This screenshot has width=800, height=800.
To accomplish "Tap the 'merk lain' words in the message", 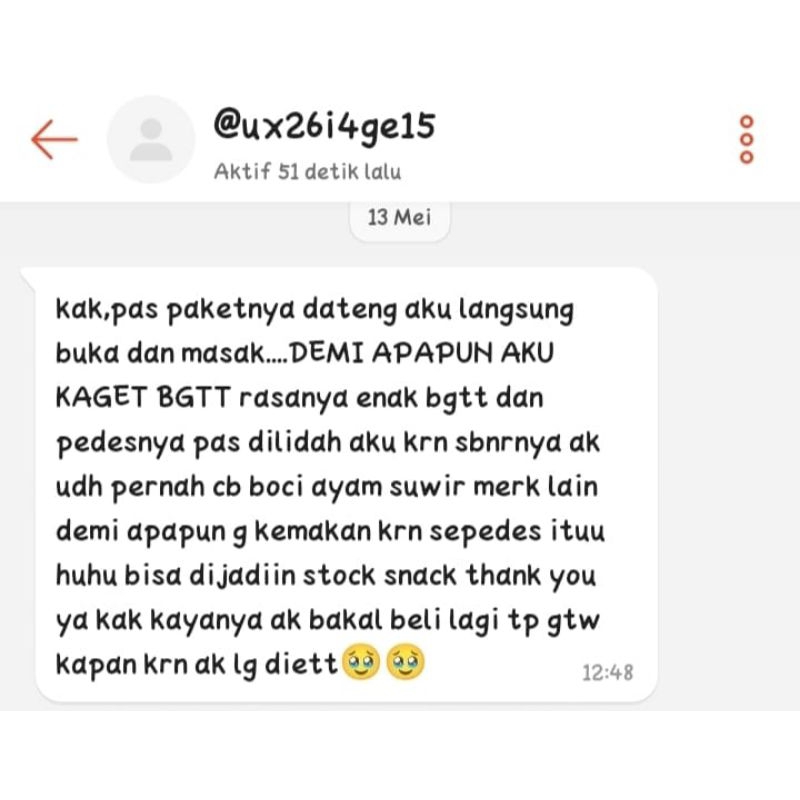I will pos(535,486).
